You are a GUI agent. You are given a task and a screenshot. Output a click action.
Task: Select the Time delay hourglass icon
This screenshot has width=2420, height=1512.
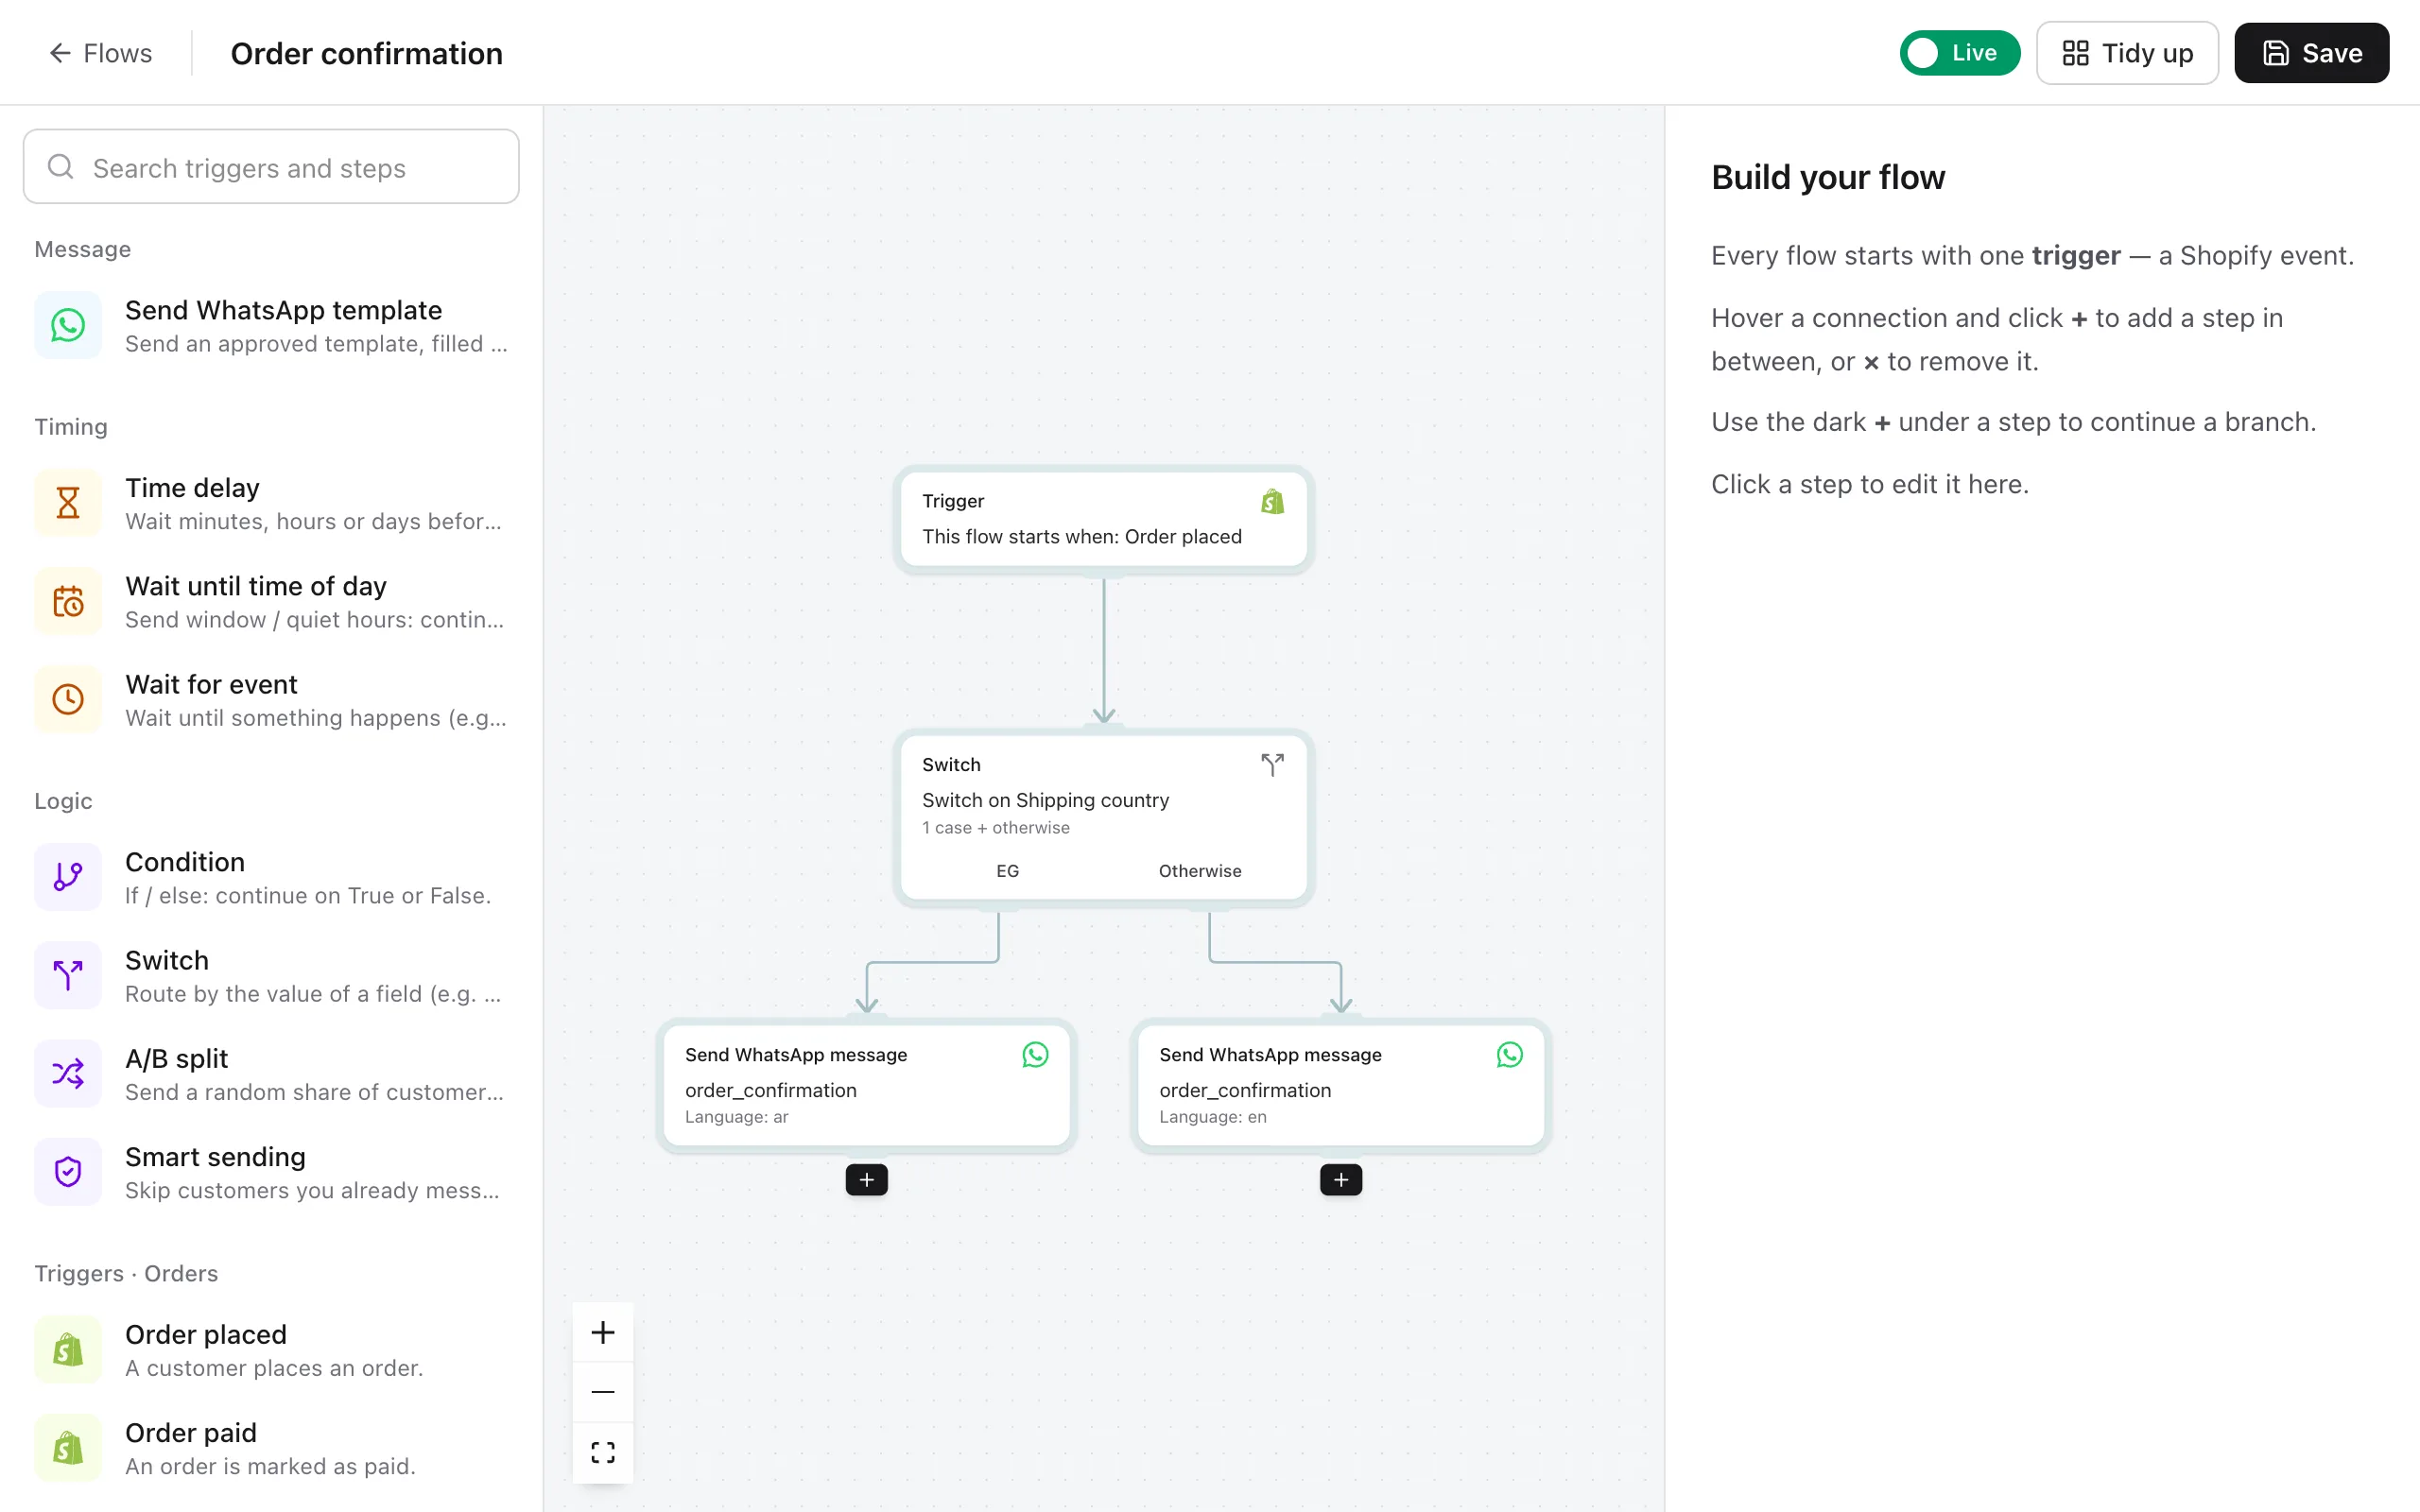68,502
